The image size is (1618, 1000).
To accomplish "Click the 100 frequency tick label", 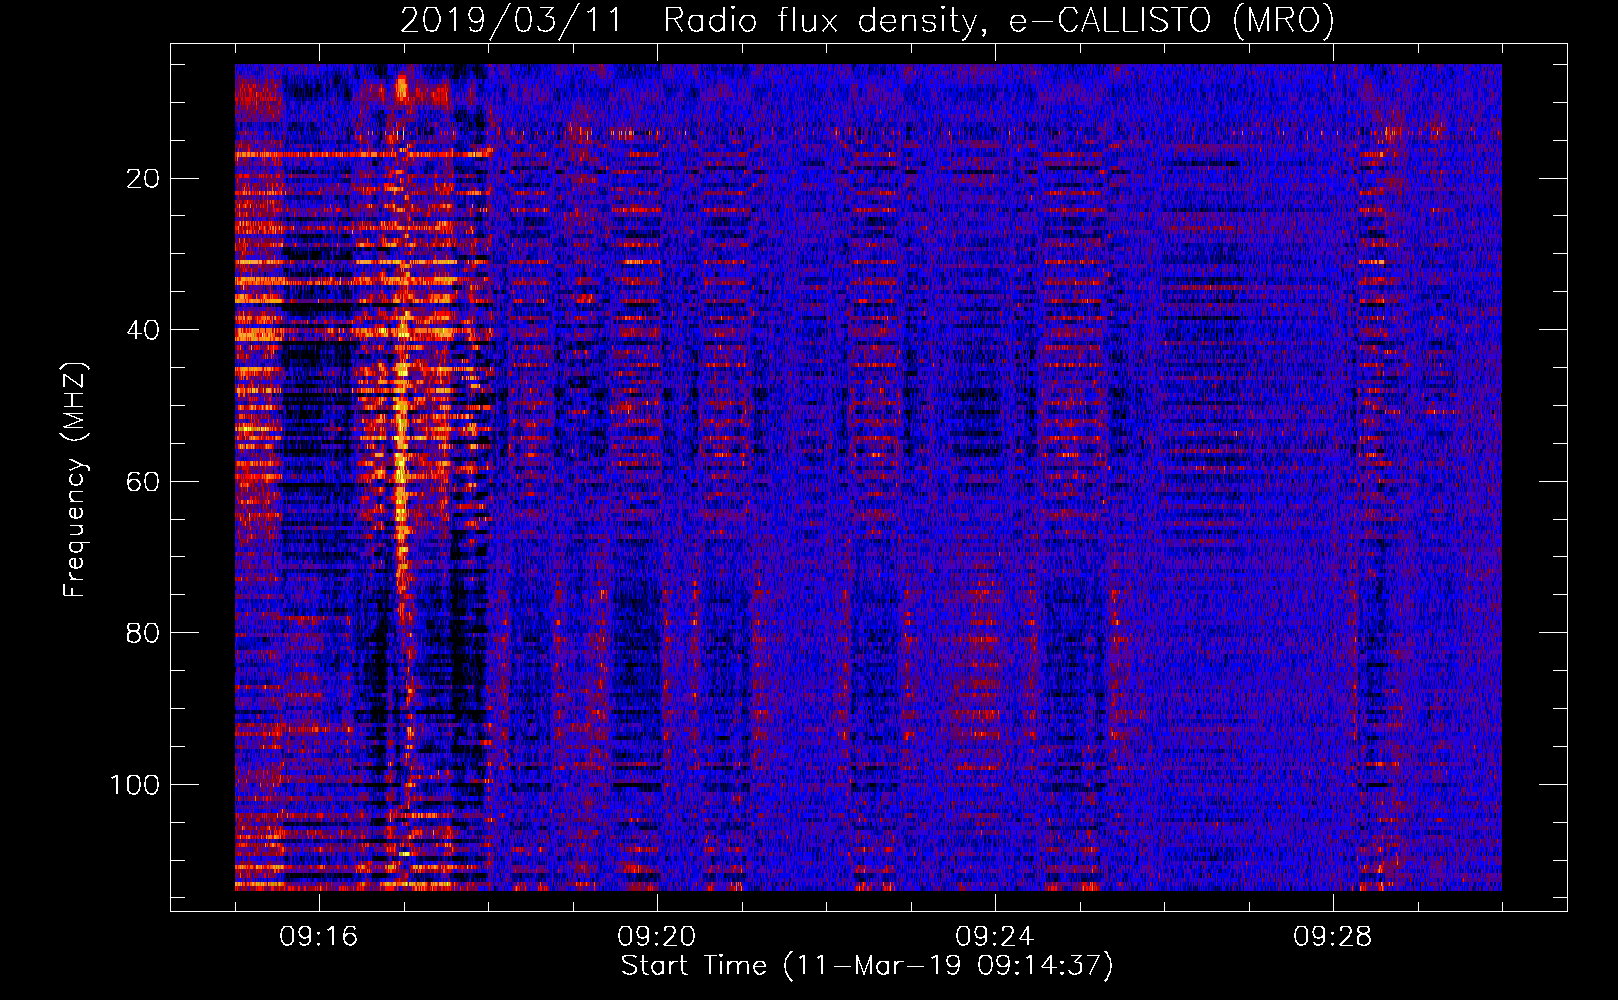I will [135, 785].
